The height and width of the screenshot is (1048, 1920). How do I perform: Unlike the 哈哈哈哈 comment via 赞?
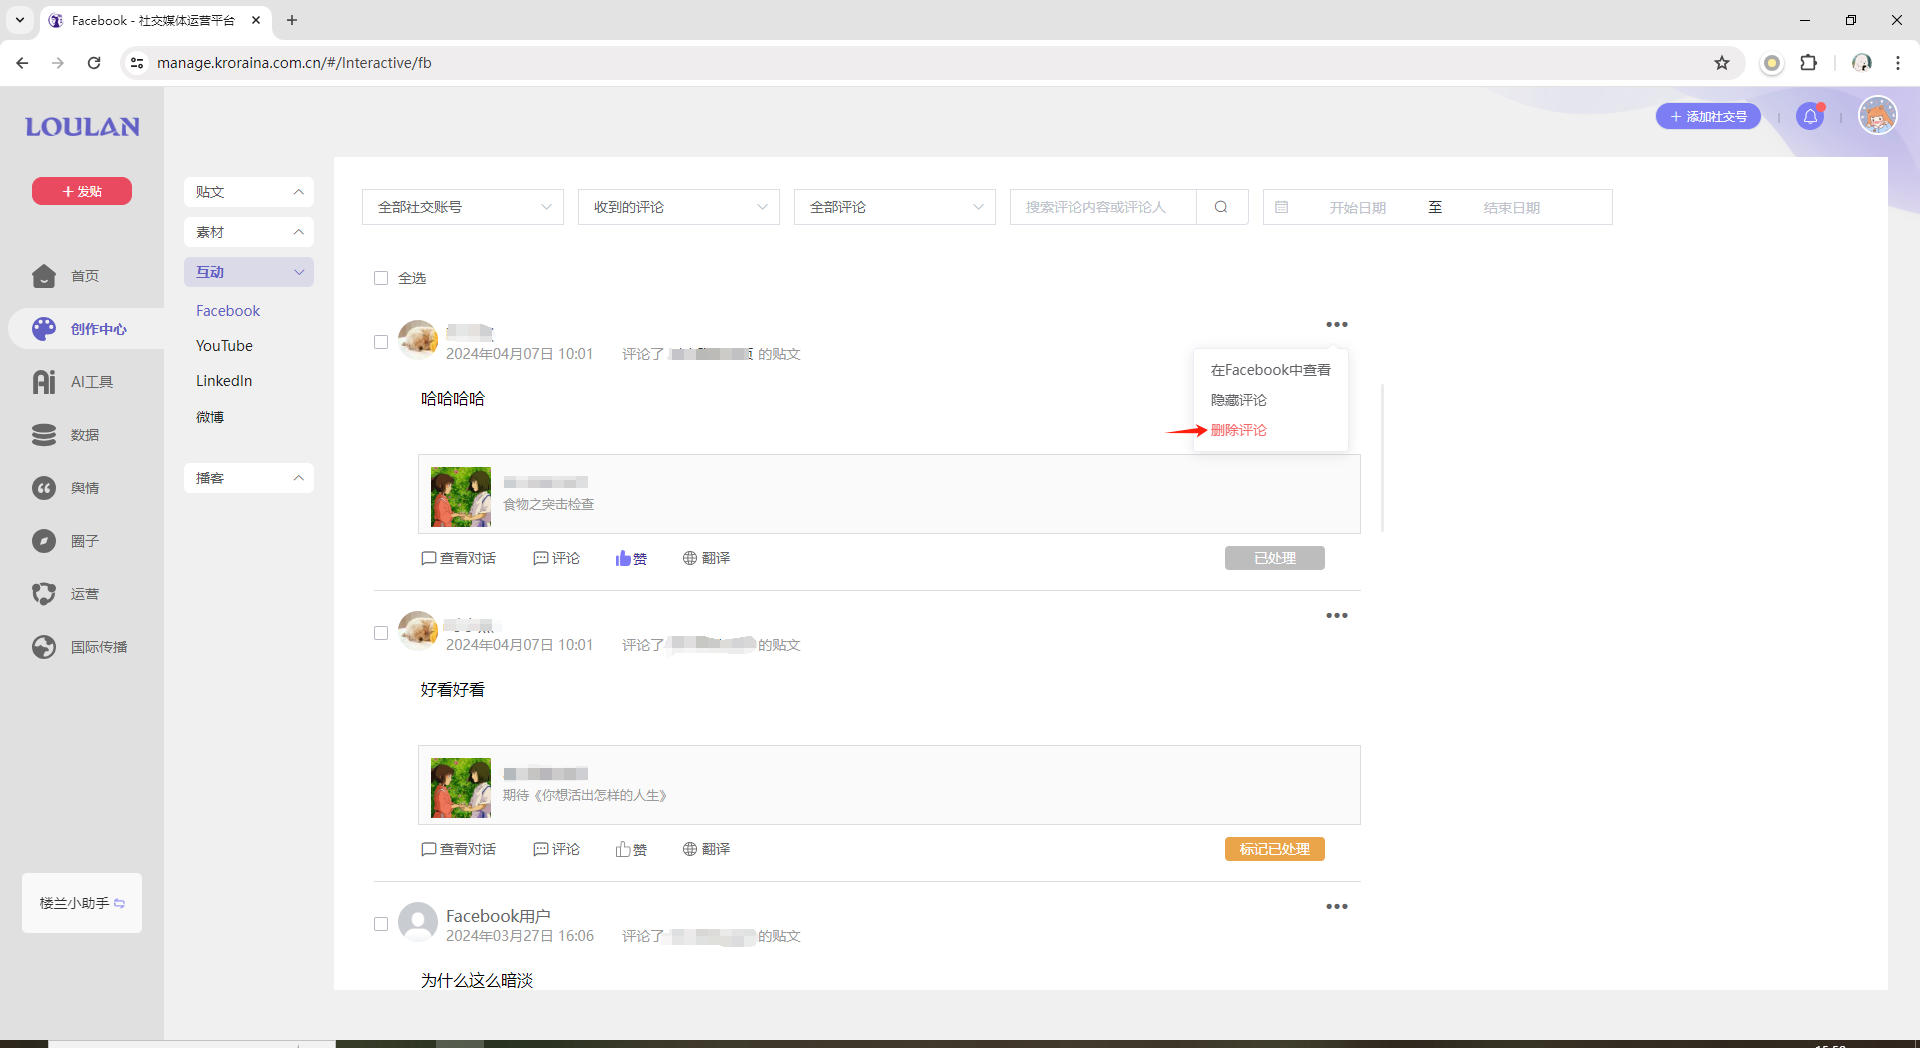point(631,558)
